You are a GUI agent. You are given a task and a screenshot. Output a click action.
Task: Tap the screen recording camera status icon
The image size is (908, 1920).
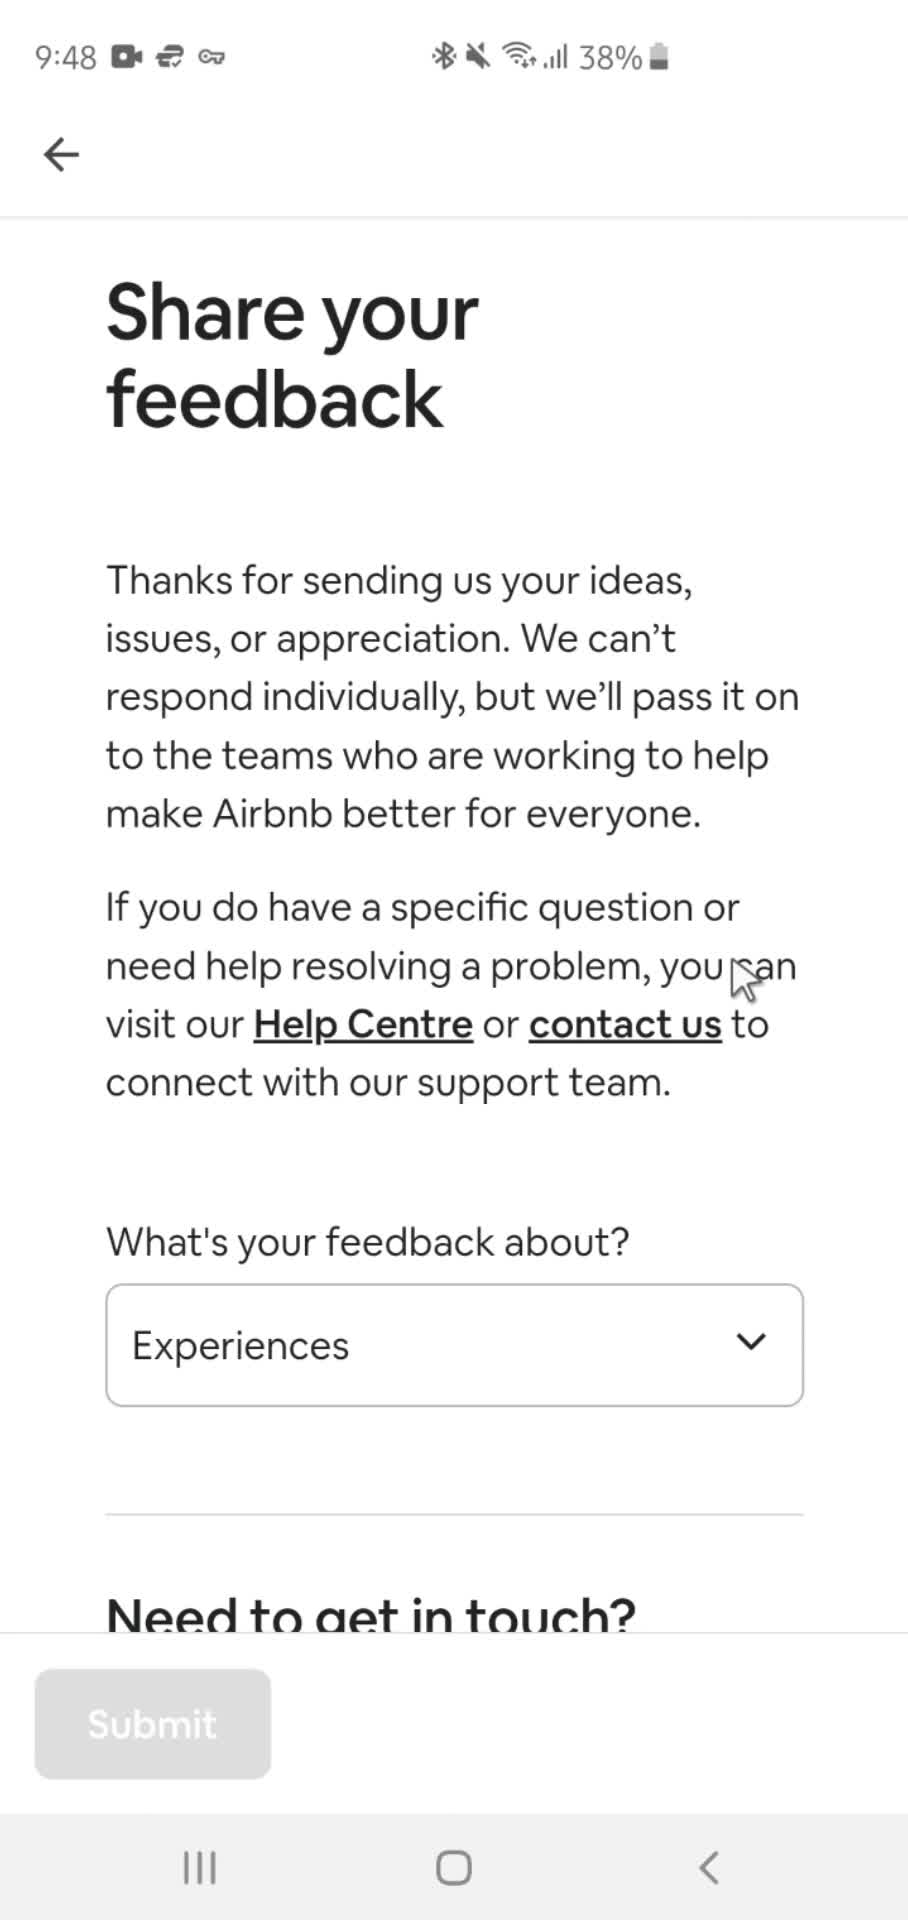pos(126,57)
